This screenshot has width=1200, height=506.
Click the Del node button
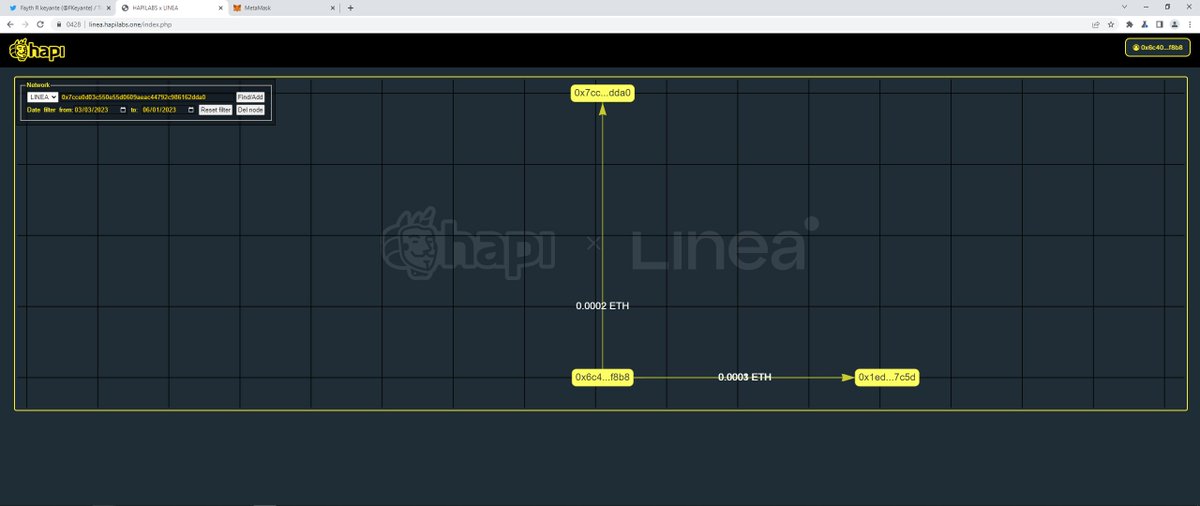(x=250, y=110)
